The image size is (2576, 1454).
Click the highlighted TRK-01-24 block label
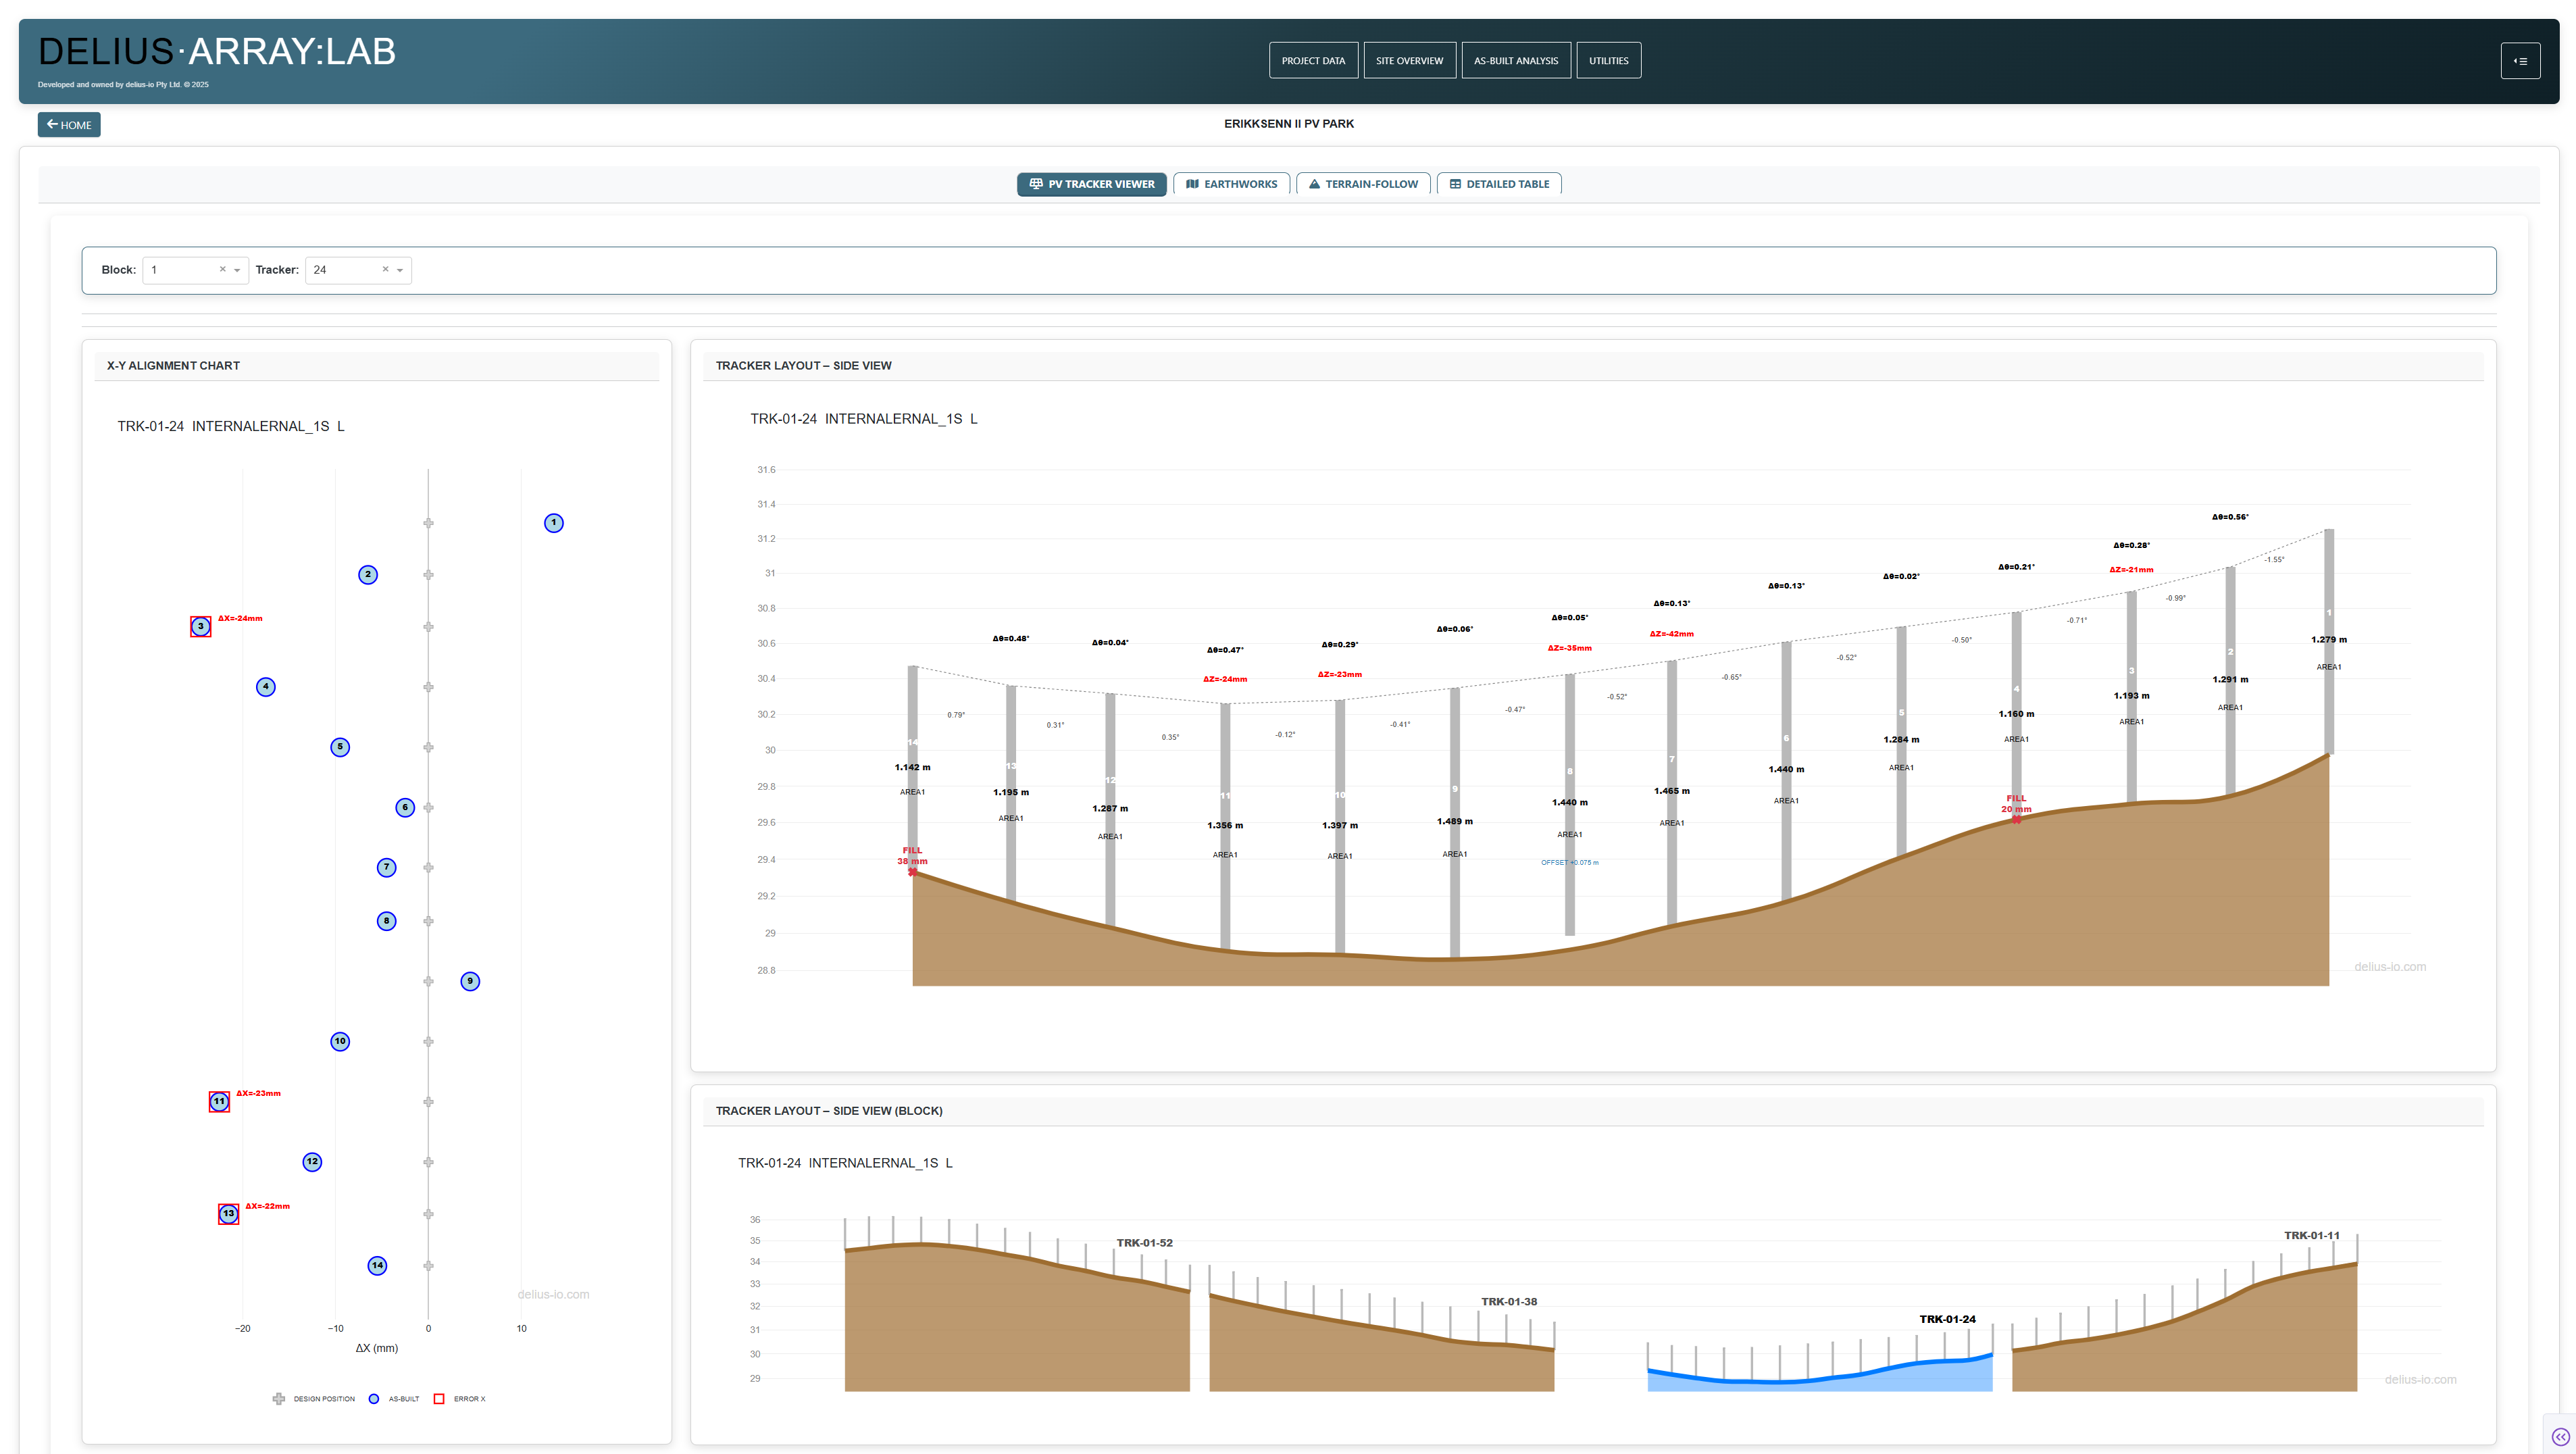coord(1947,1320)
